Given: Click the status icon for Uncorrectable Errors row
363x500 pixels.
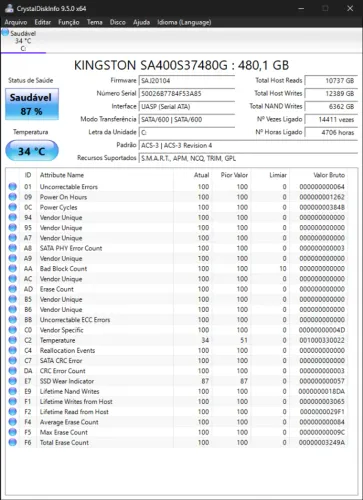Looking at the screenshot, I should [x=13, y=187].
